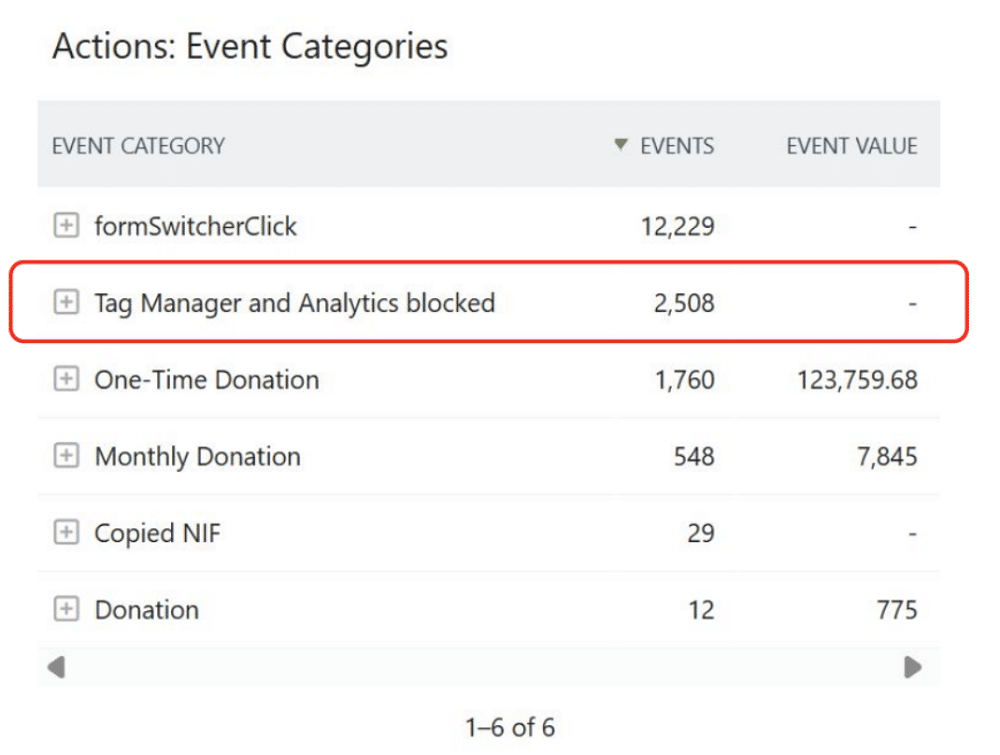Click the plus icon next to Donation
Screen dimensions: 1000x755
click(66, 610)
